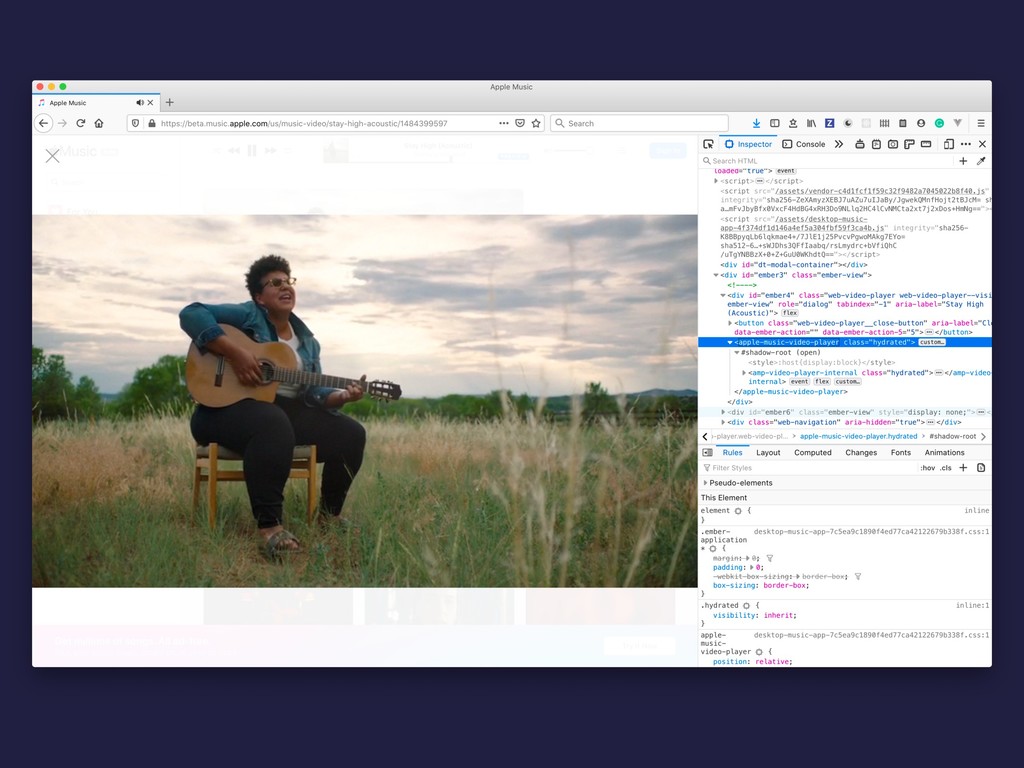The width and height of the screenshot is (1024, 768).
Task: Bookmark this page with the star icon
Action: point(536,123)
